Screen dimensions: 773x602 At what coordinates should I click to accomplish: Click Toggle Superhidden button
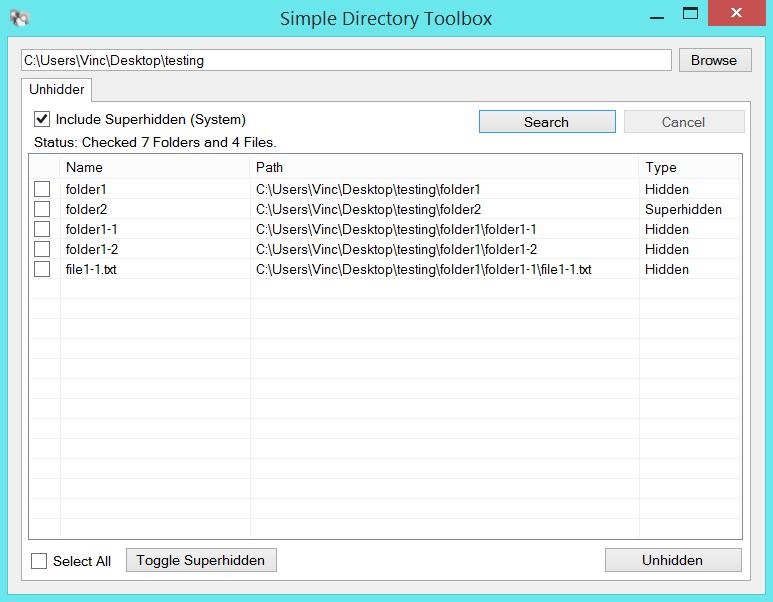[201, 561]
